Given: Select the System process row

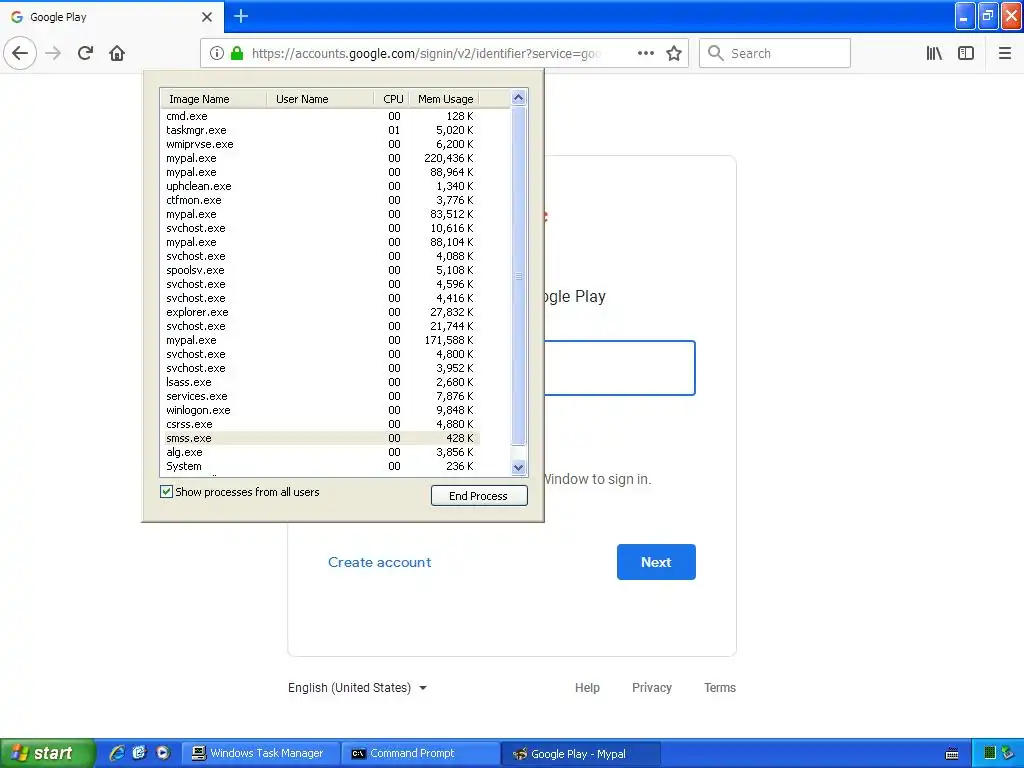Looking at the screenshot, I should [320, 466].
